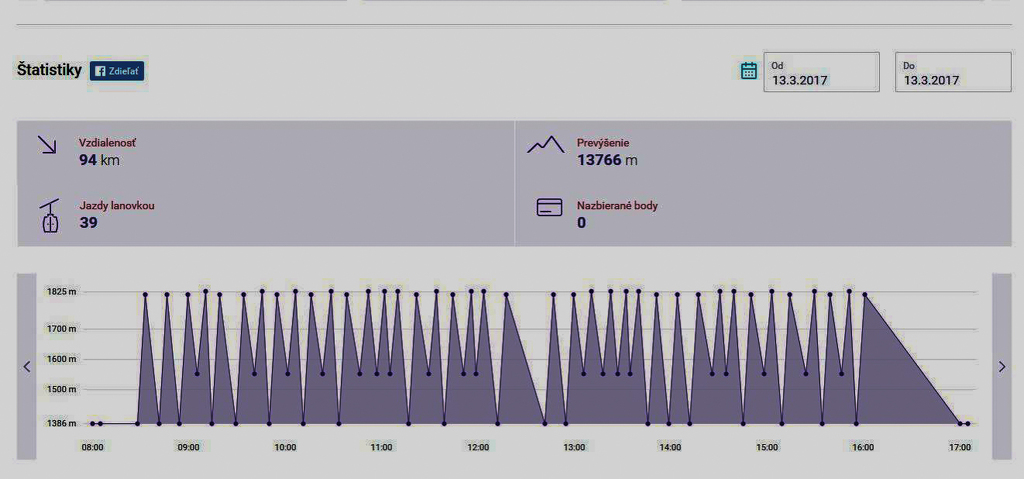Click the '1386 m' axis label

(x=61, y=423)
